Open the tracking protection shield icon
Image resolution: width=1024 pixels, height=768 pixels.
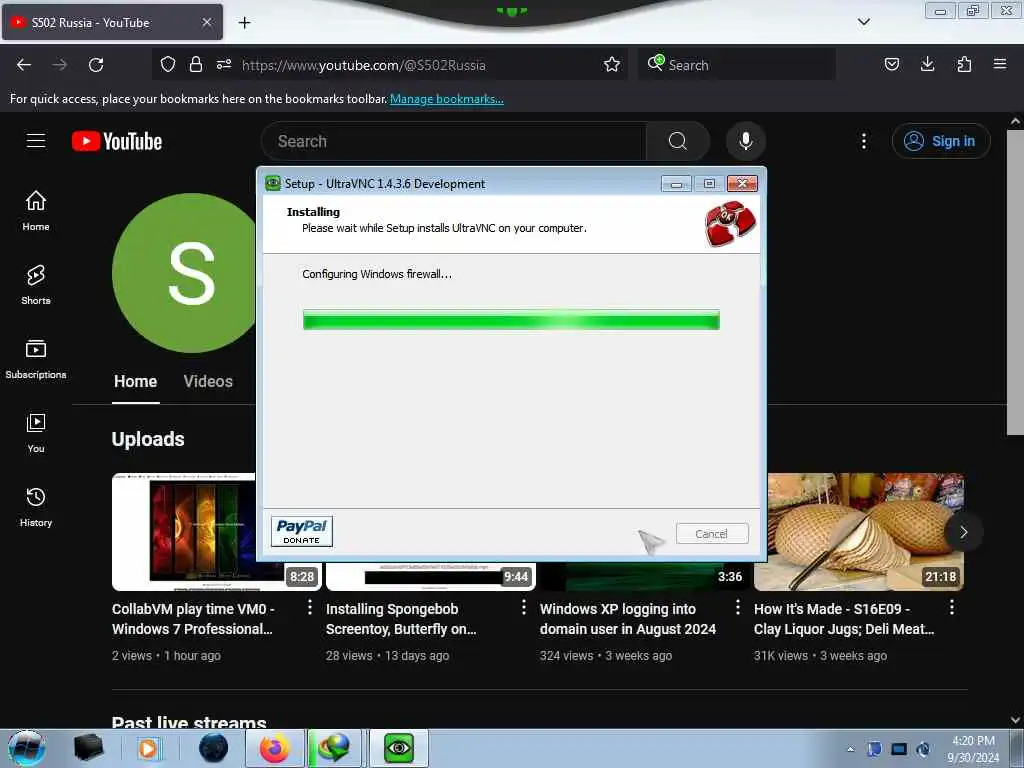168,64
